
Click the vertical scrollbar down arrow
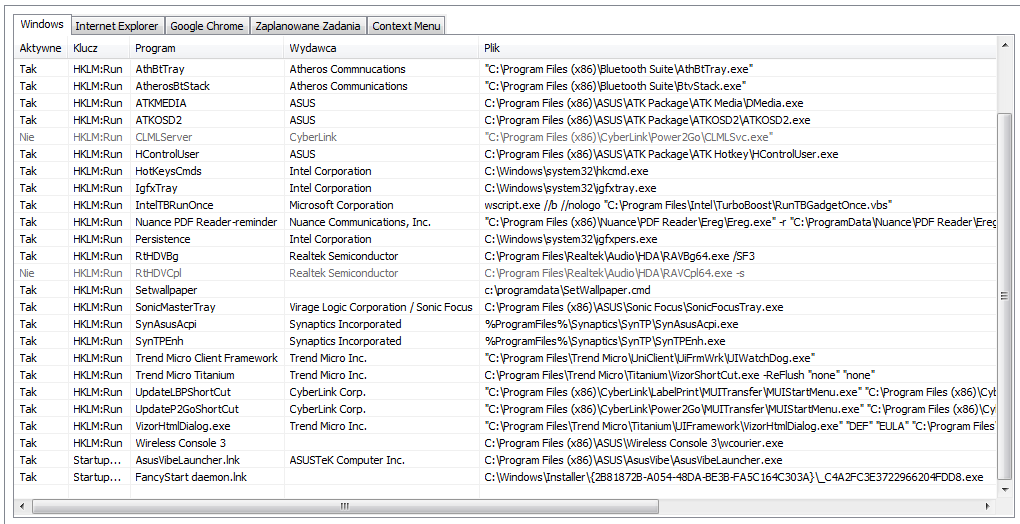pos(1005,490)
